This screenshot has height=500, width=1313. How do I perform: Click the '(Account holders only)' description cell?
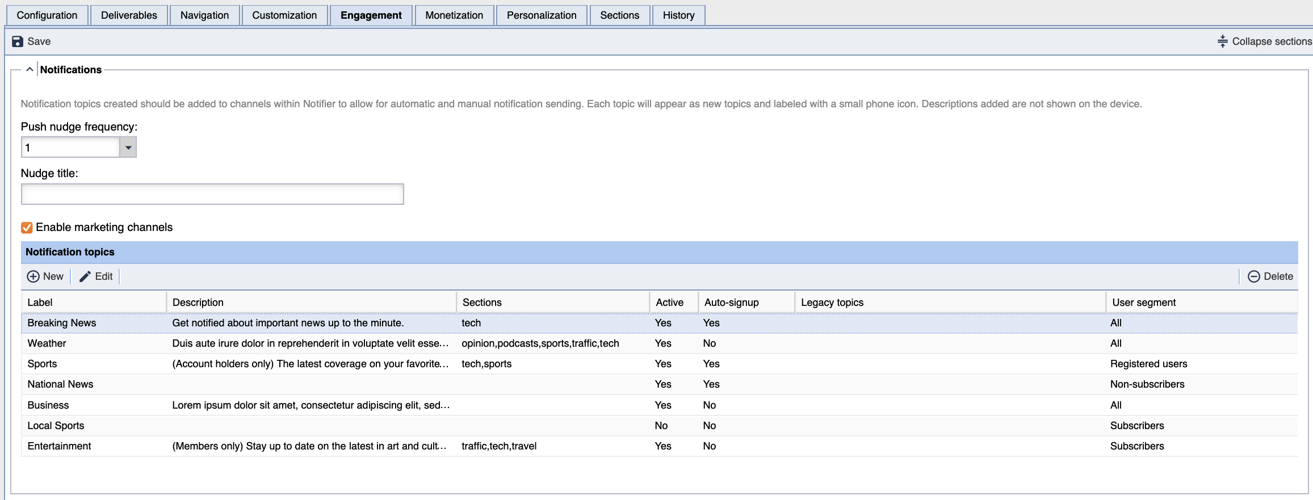(x=310, y=364)
